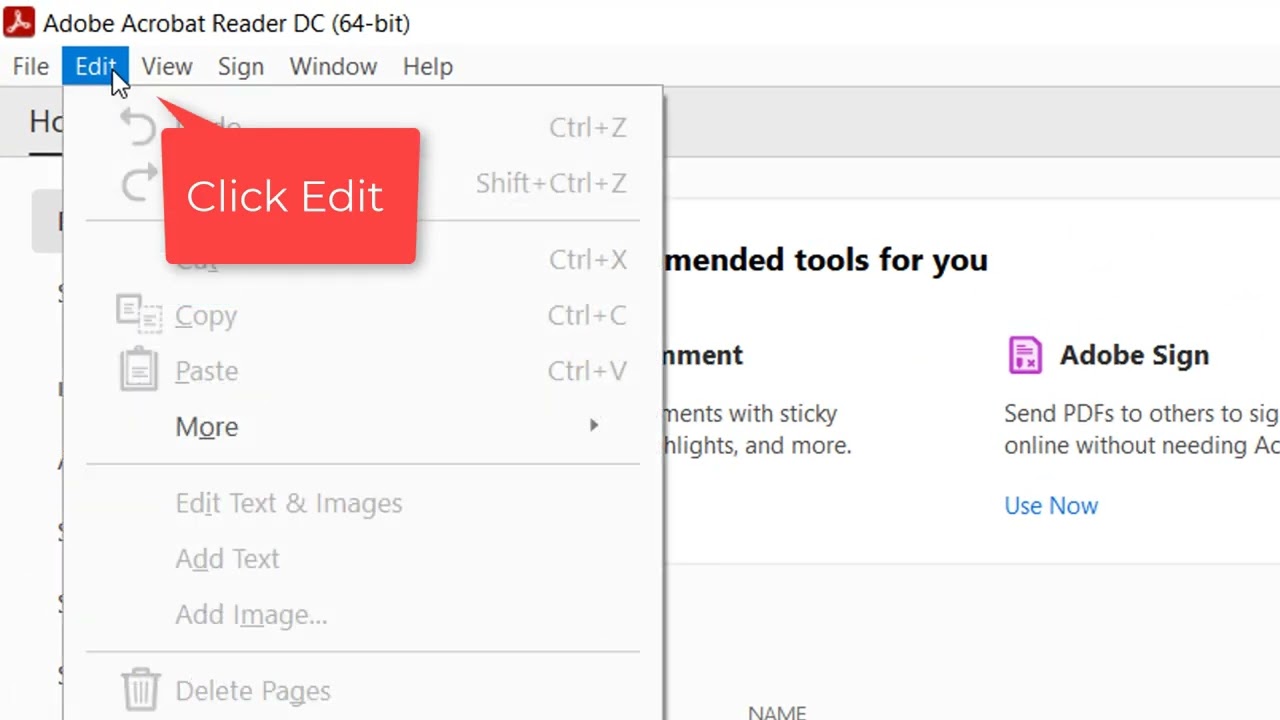Click the Paste clipboard icon
Screen dimensions: 1280x720
tap(139, 370)
